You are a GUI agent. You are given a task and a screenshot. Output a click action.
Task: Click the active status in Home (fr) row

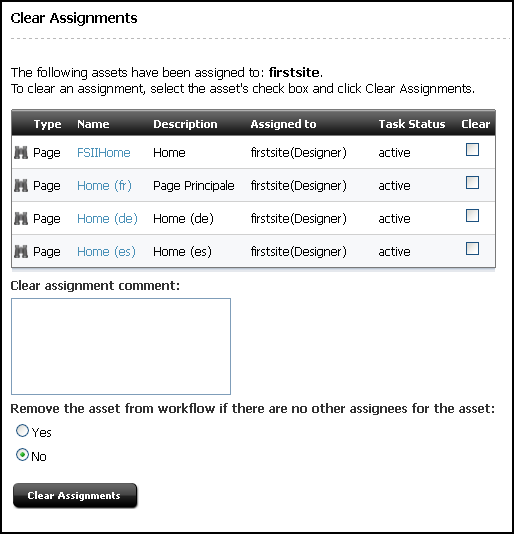coord(394,186)
